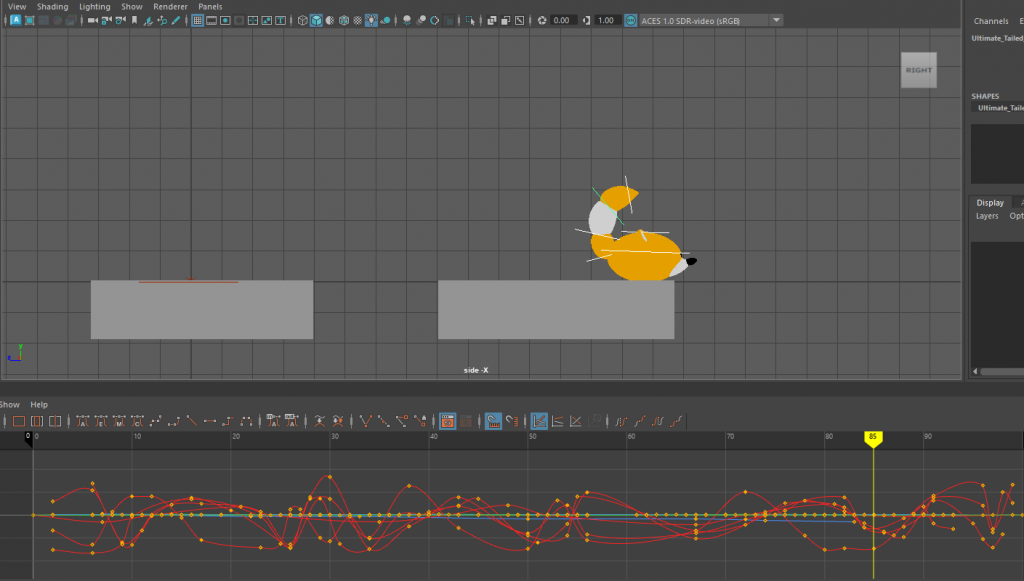Click the current time marker at frame 85
Screen dimensions: 1024x581
[873, 438]
